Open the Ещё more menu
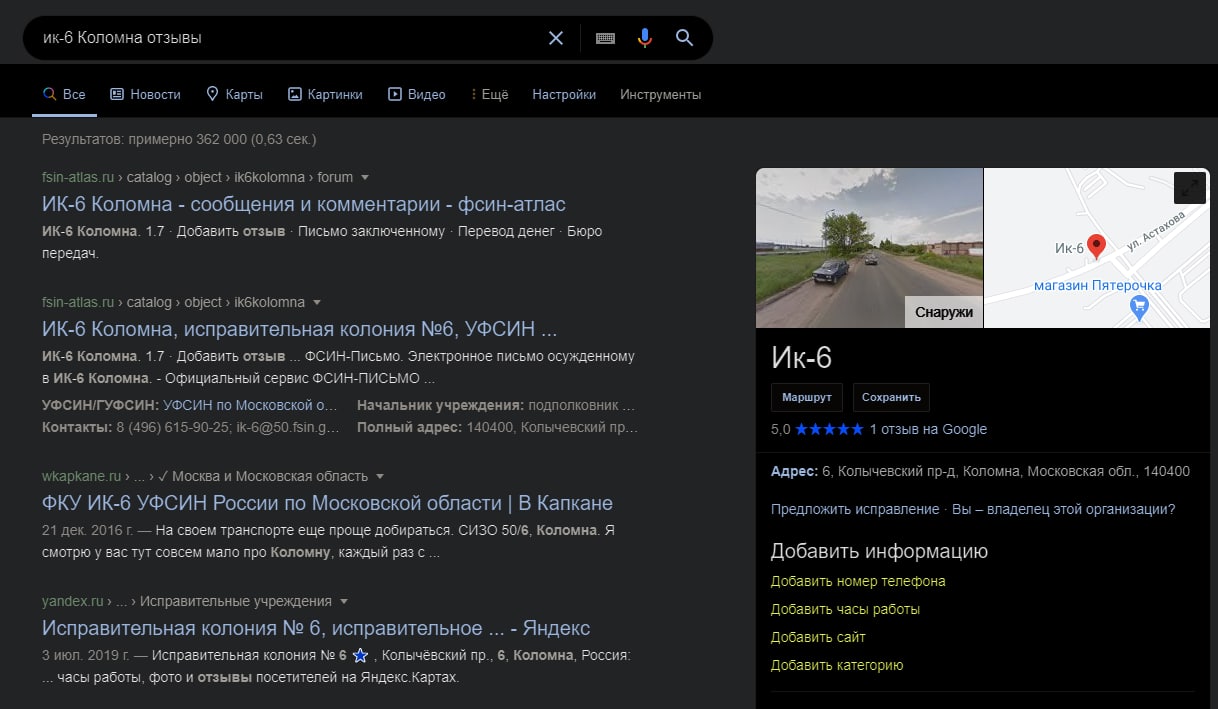This screenshot has height=709, width=1218. pos(489,94)
